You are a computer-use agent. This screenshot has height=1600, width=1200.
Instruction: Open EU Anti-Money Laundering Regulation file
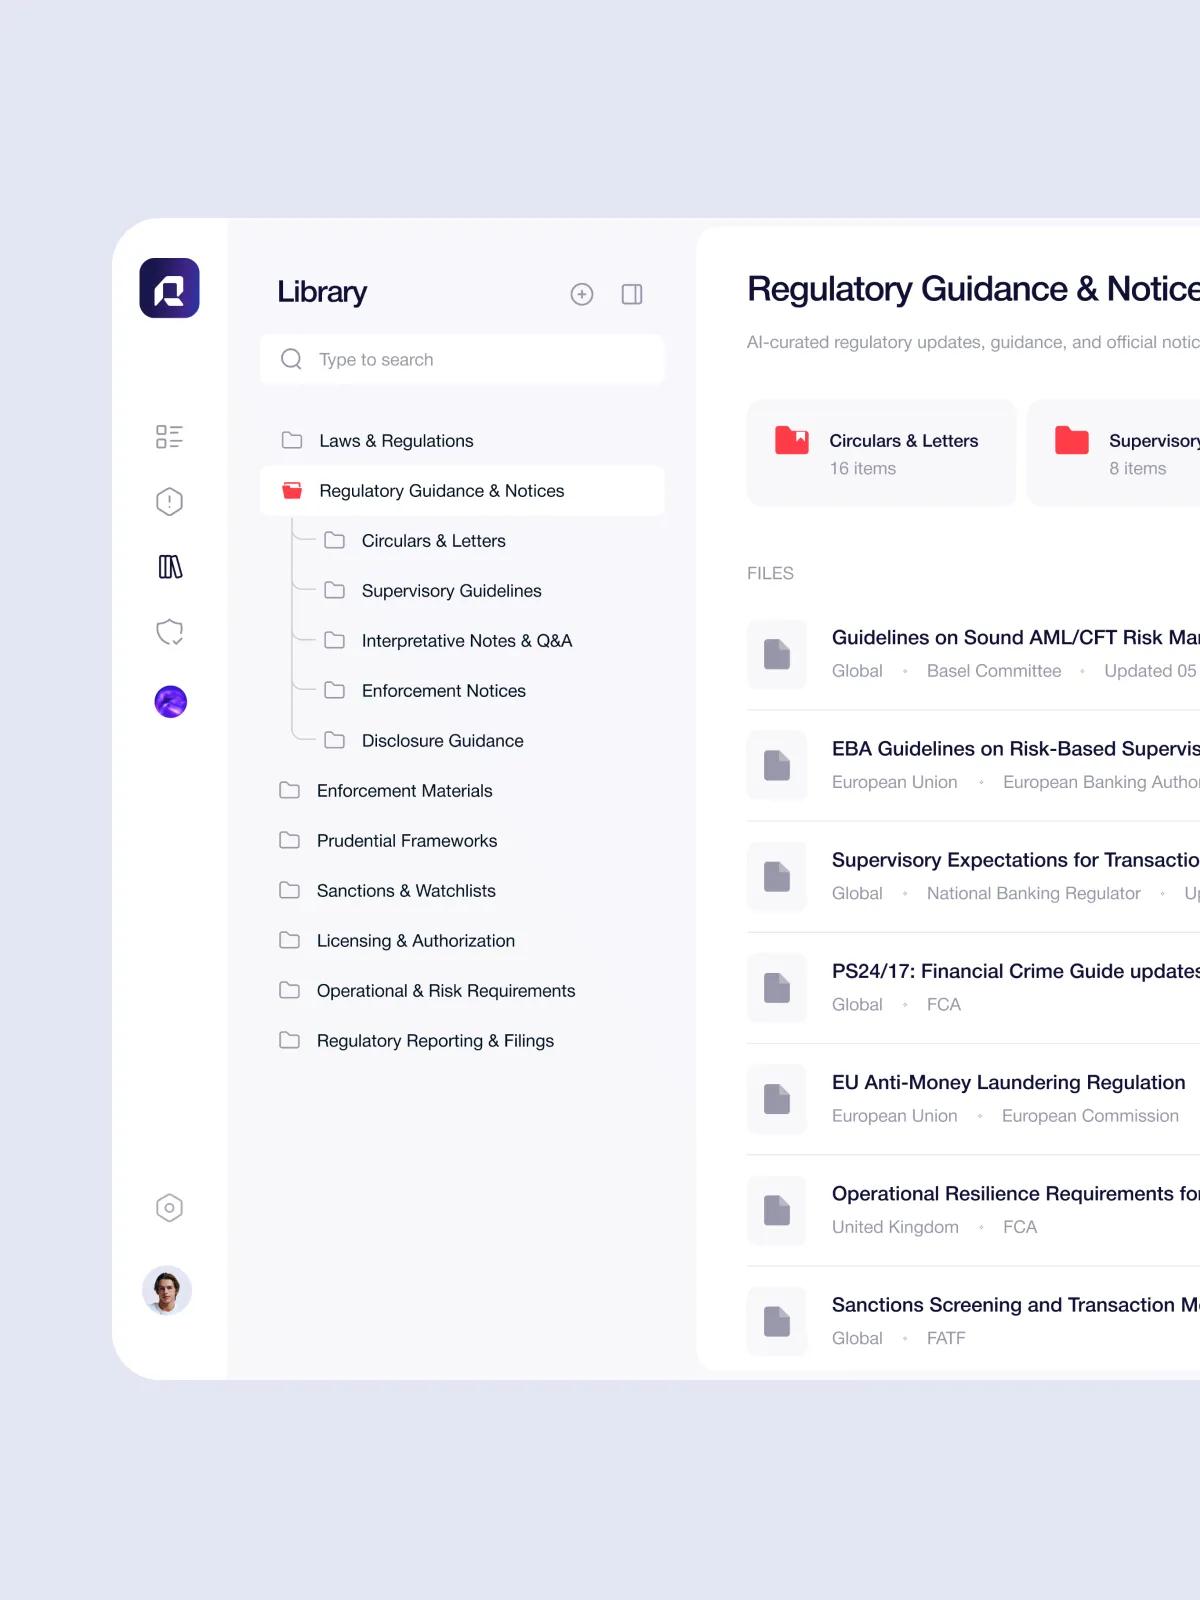pyautogui.click(x=973, y=1098)
